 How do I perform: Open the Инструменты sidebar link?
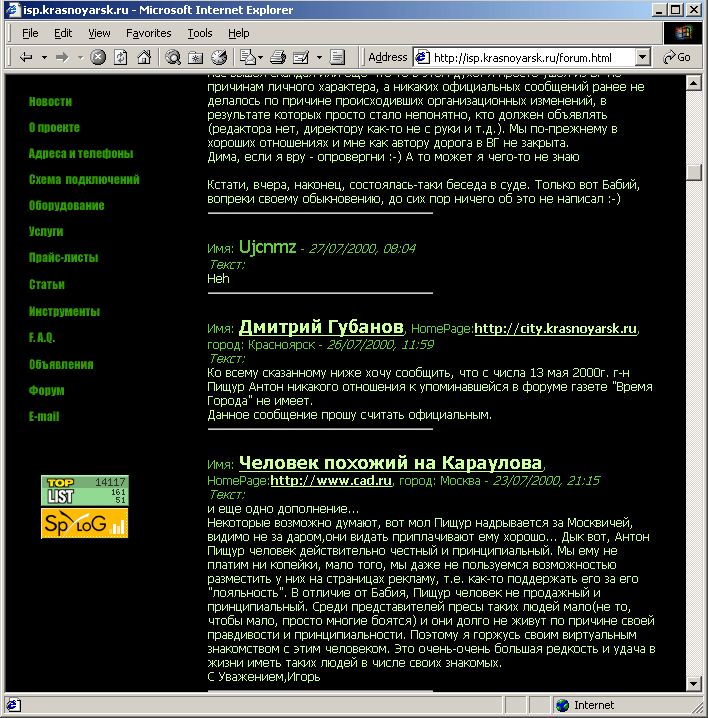pos(64,311)
